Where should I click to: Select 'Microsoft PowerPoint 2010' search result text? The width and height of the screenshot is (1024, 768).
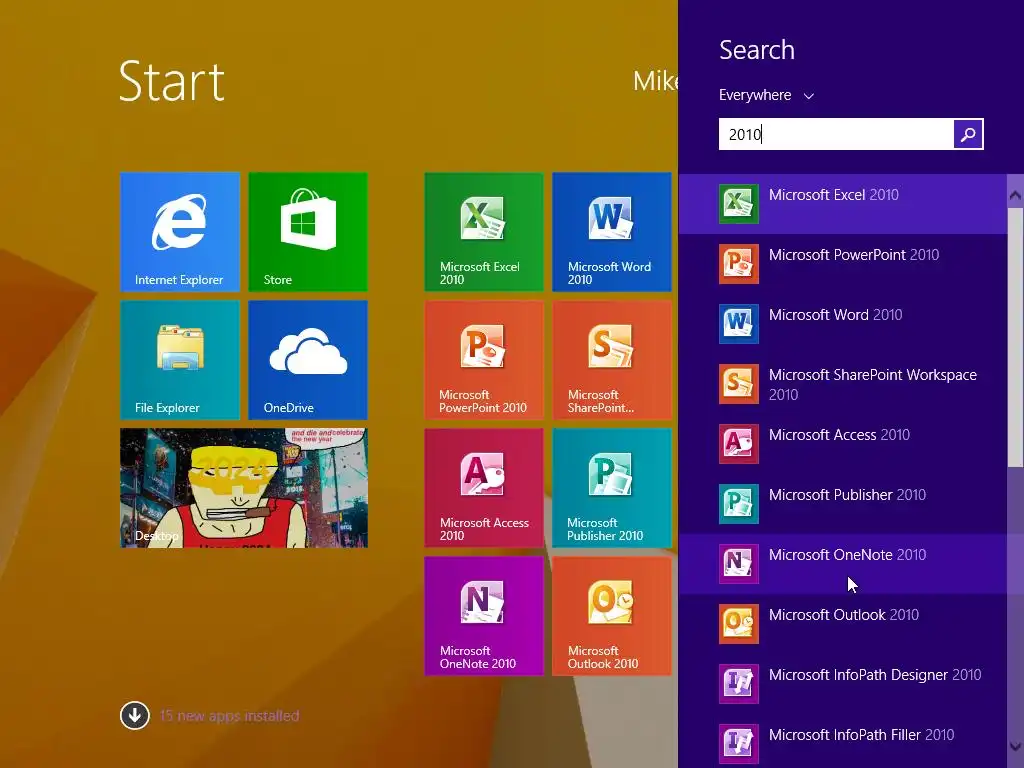(x=854, y=255)
